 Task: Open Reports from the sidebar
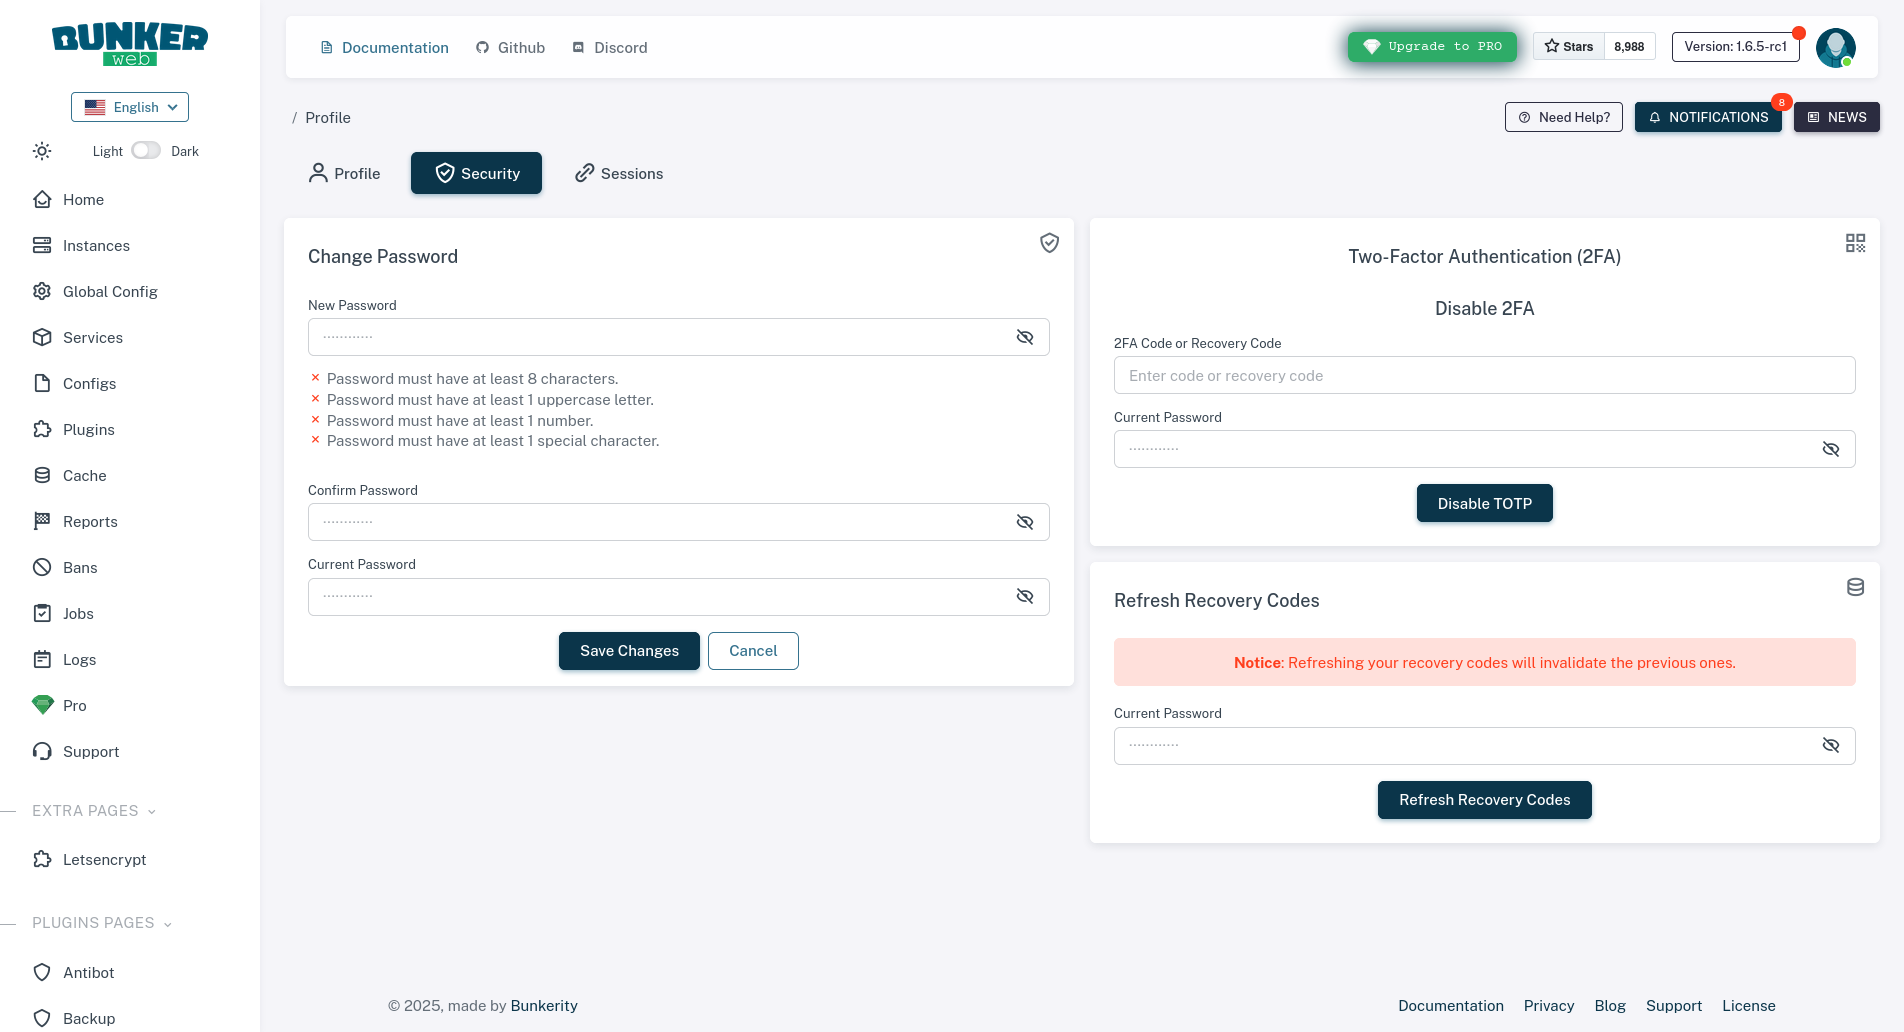[x=90, y=522]
